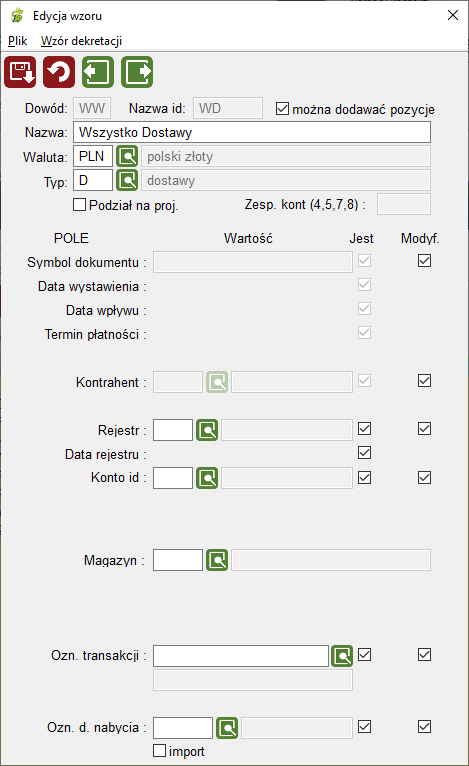Open the Wzór dekretacji menu

click(81, 41)
